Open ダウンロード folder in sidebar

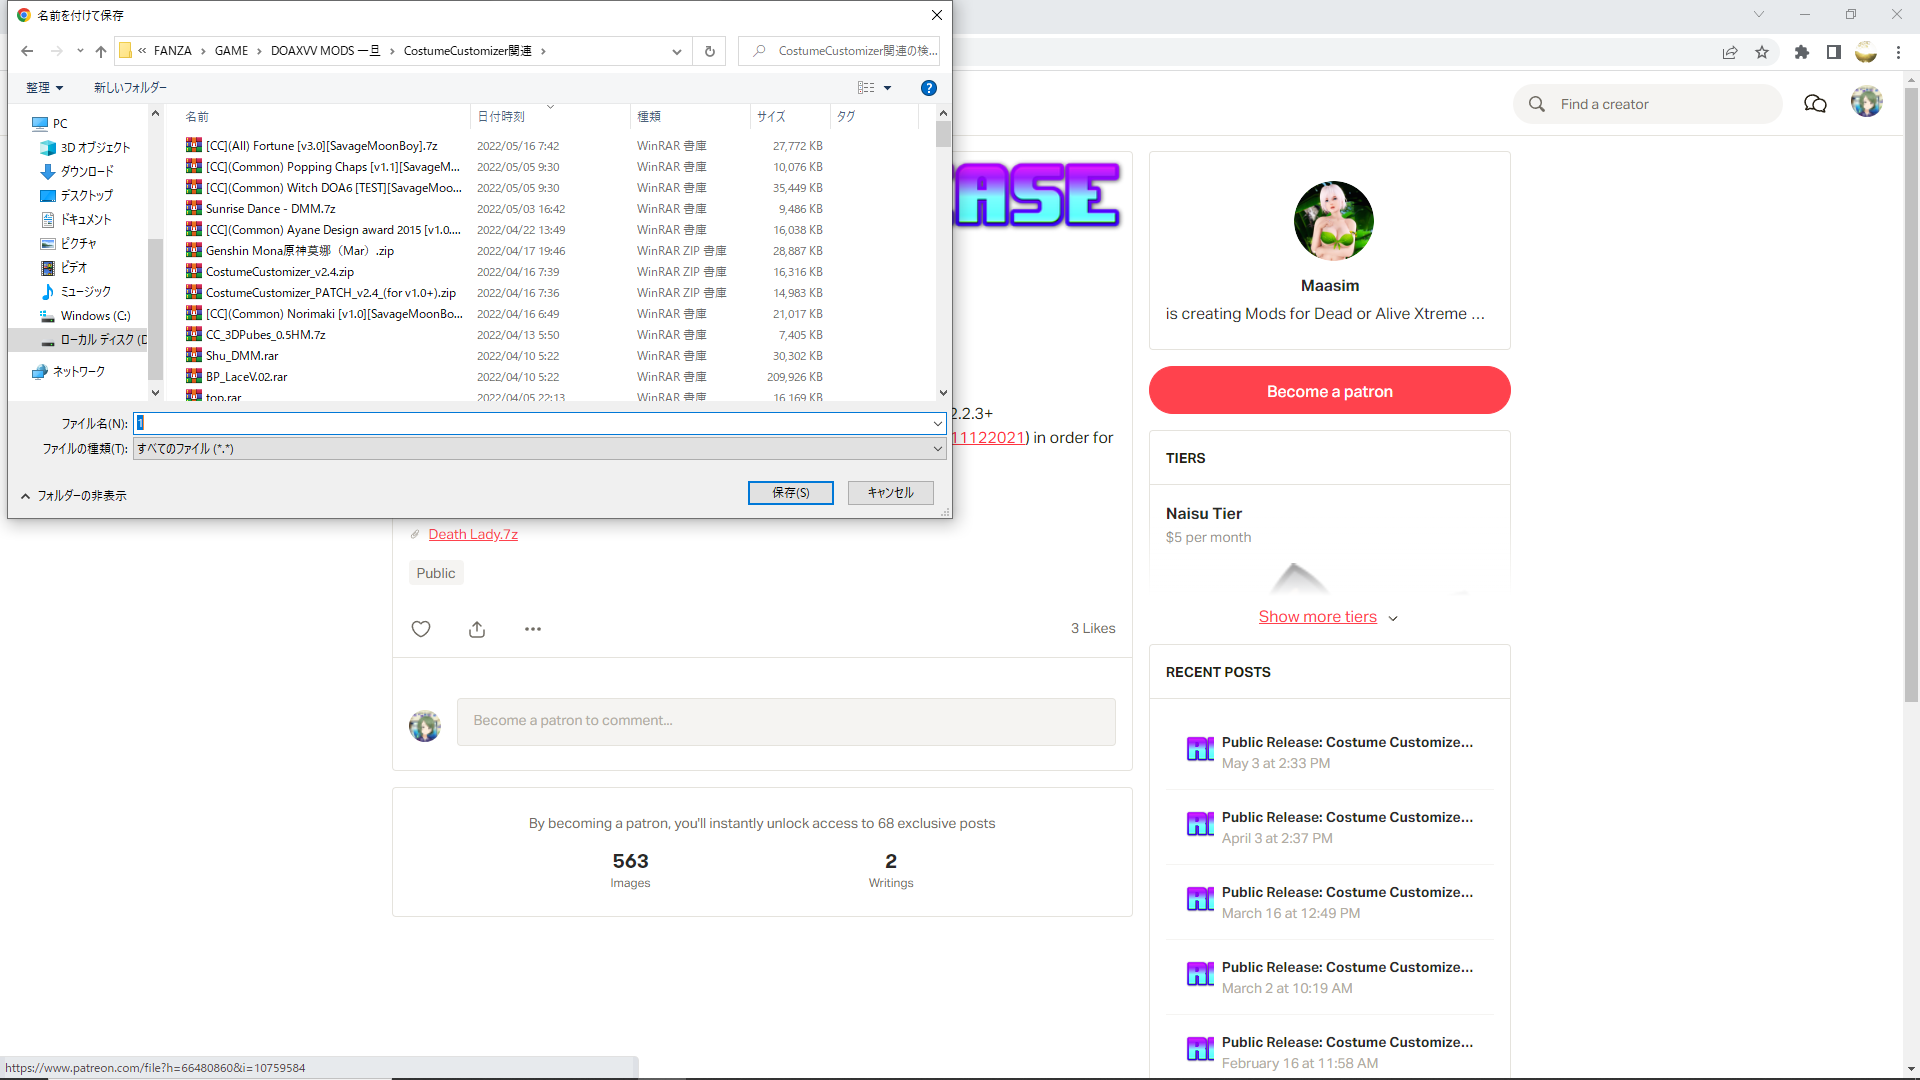point(77,171)
